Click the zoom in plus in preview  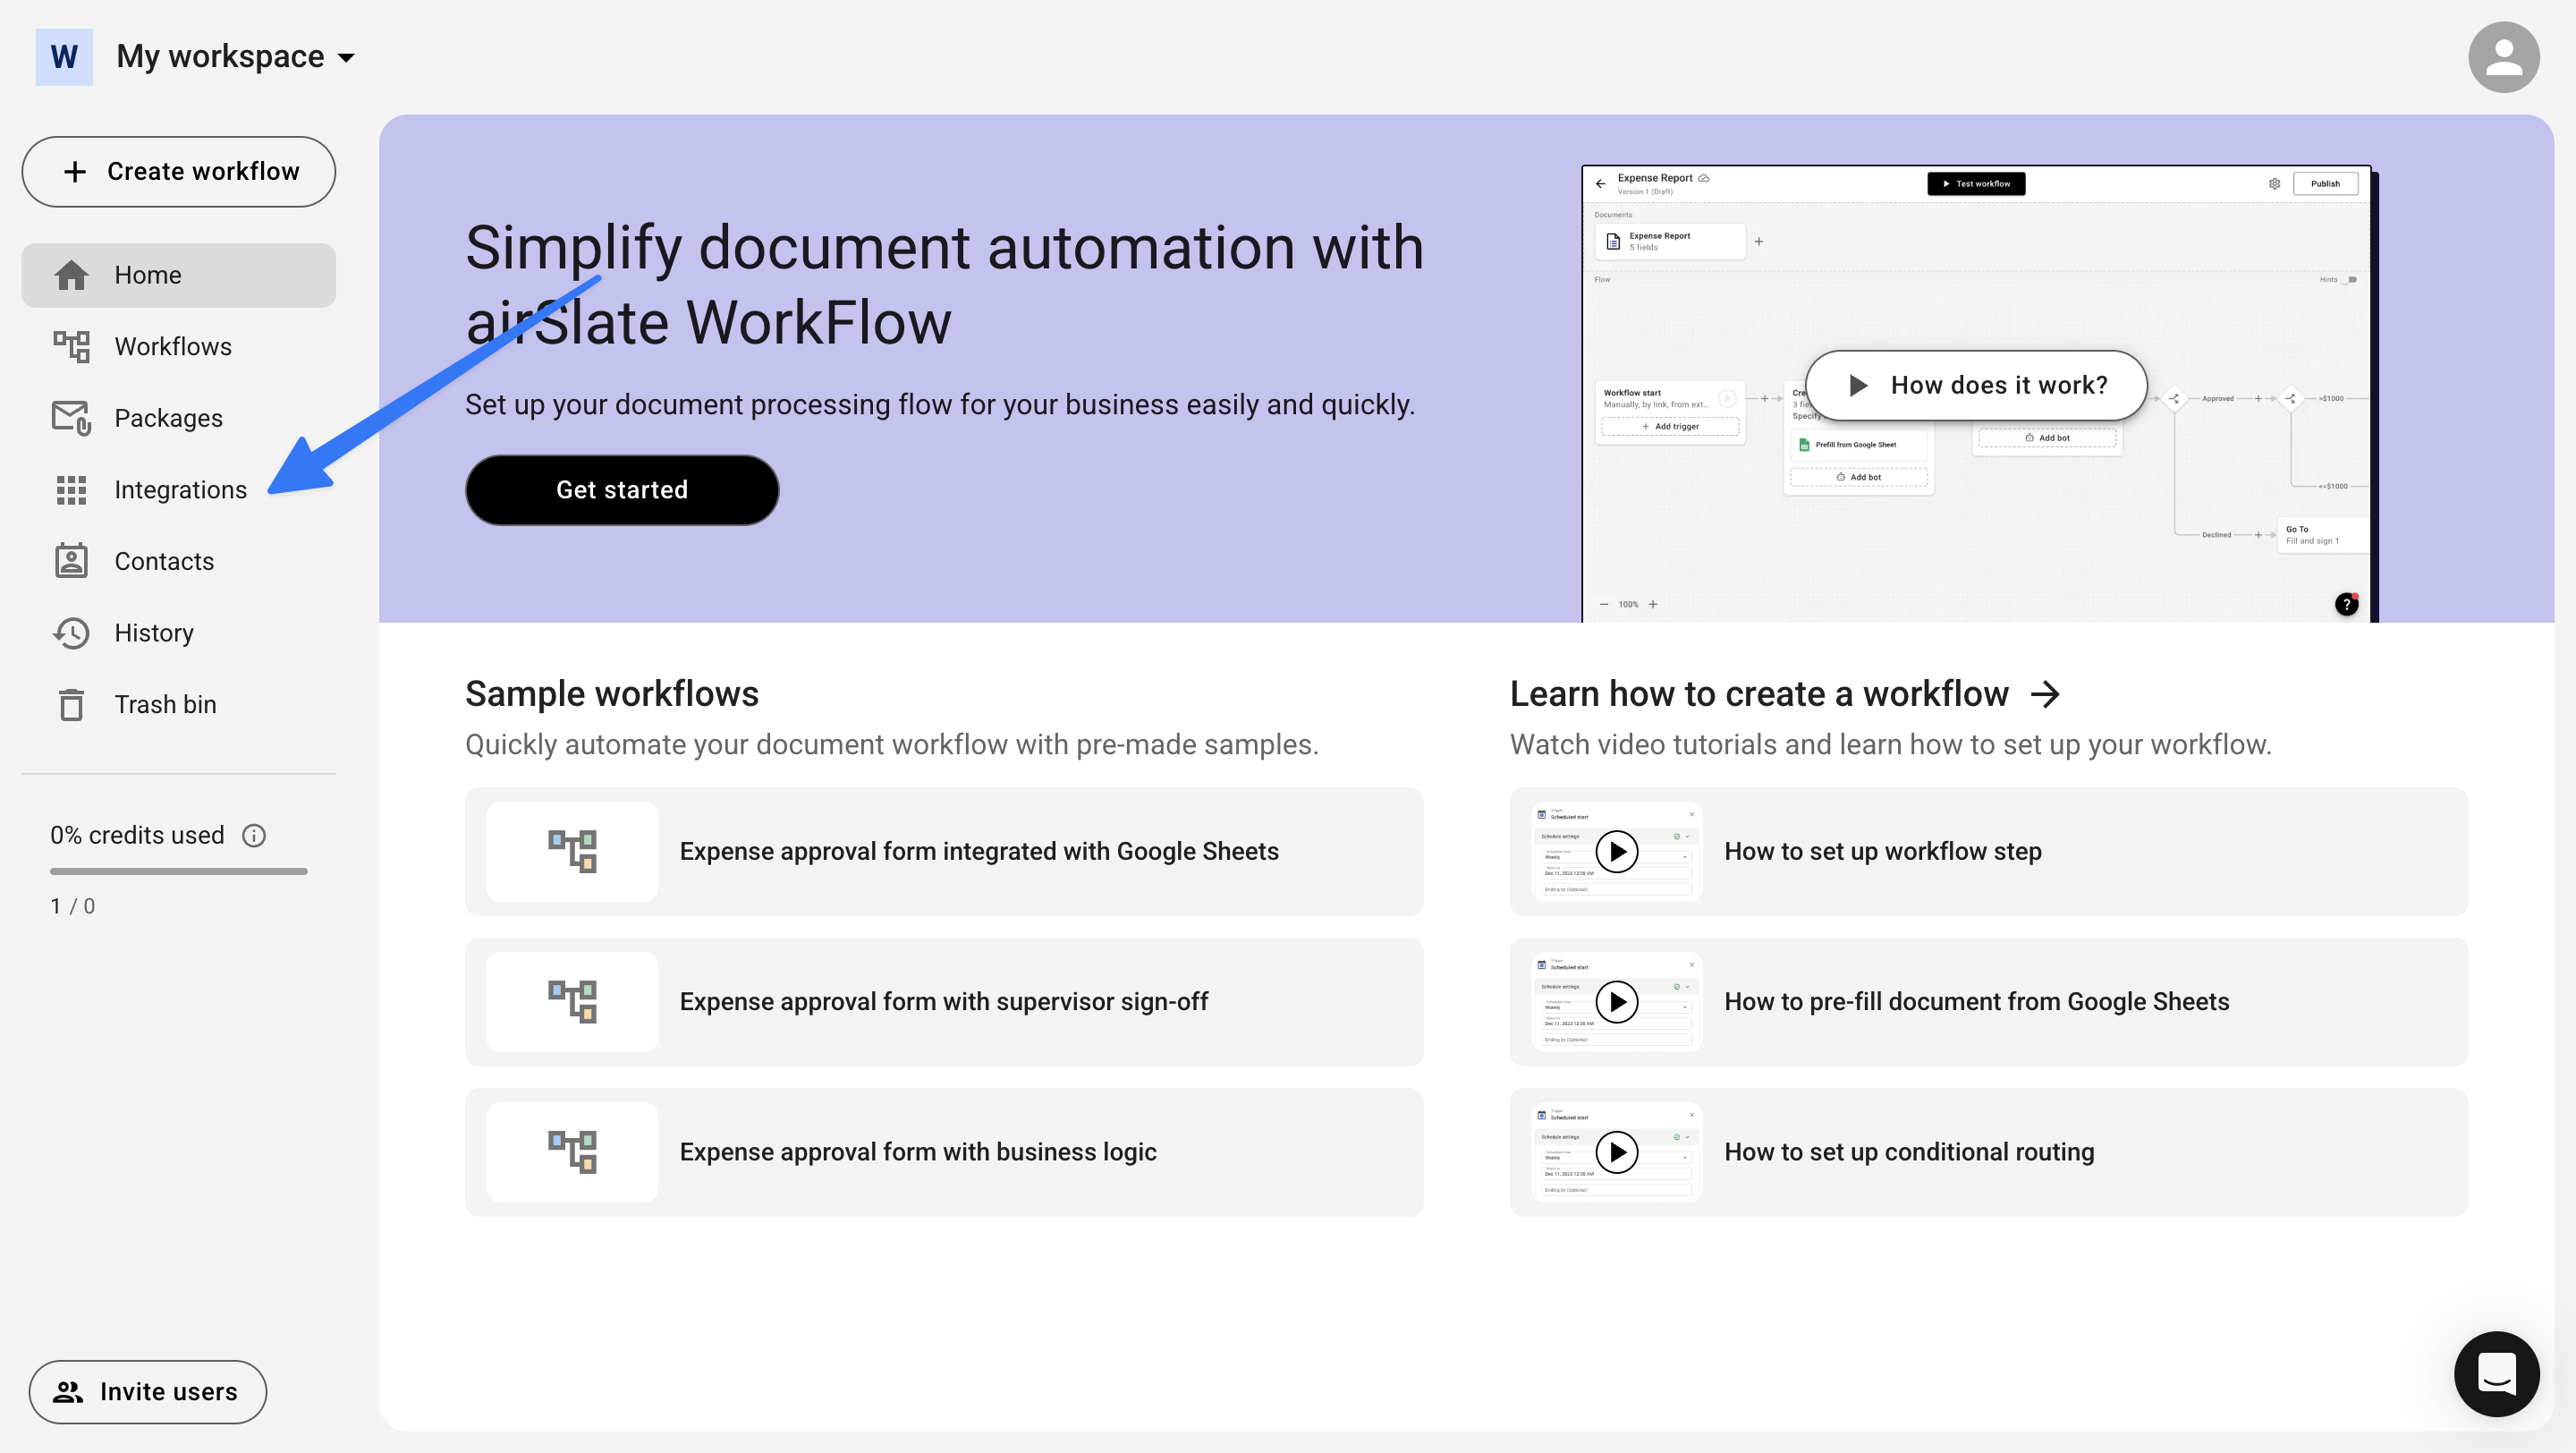[x=1653, y=605]
